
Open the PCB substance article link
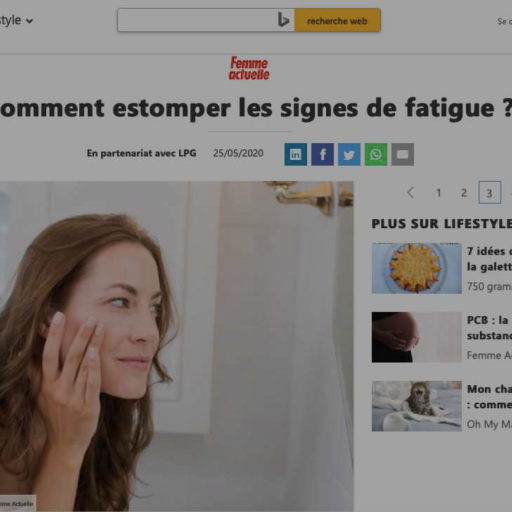click(489, 328)
